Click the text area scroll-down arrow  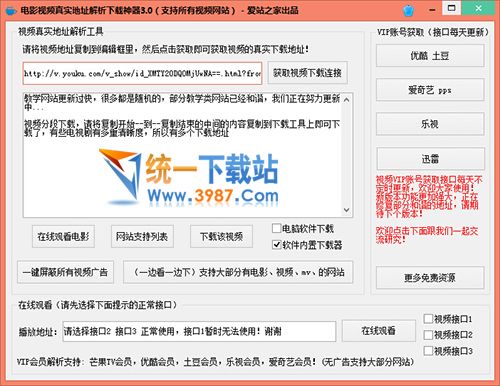coord(347,210)
